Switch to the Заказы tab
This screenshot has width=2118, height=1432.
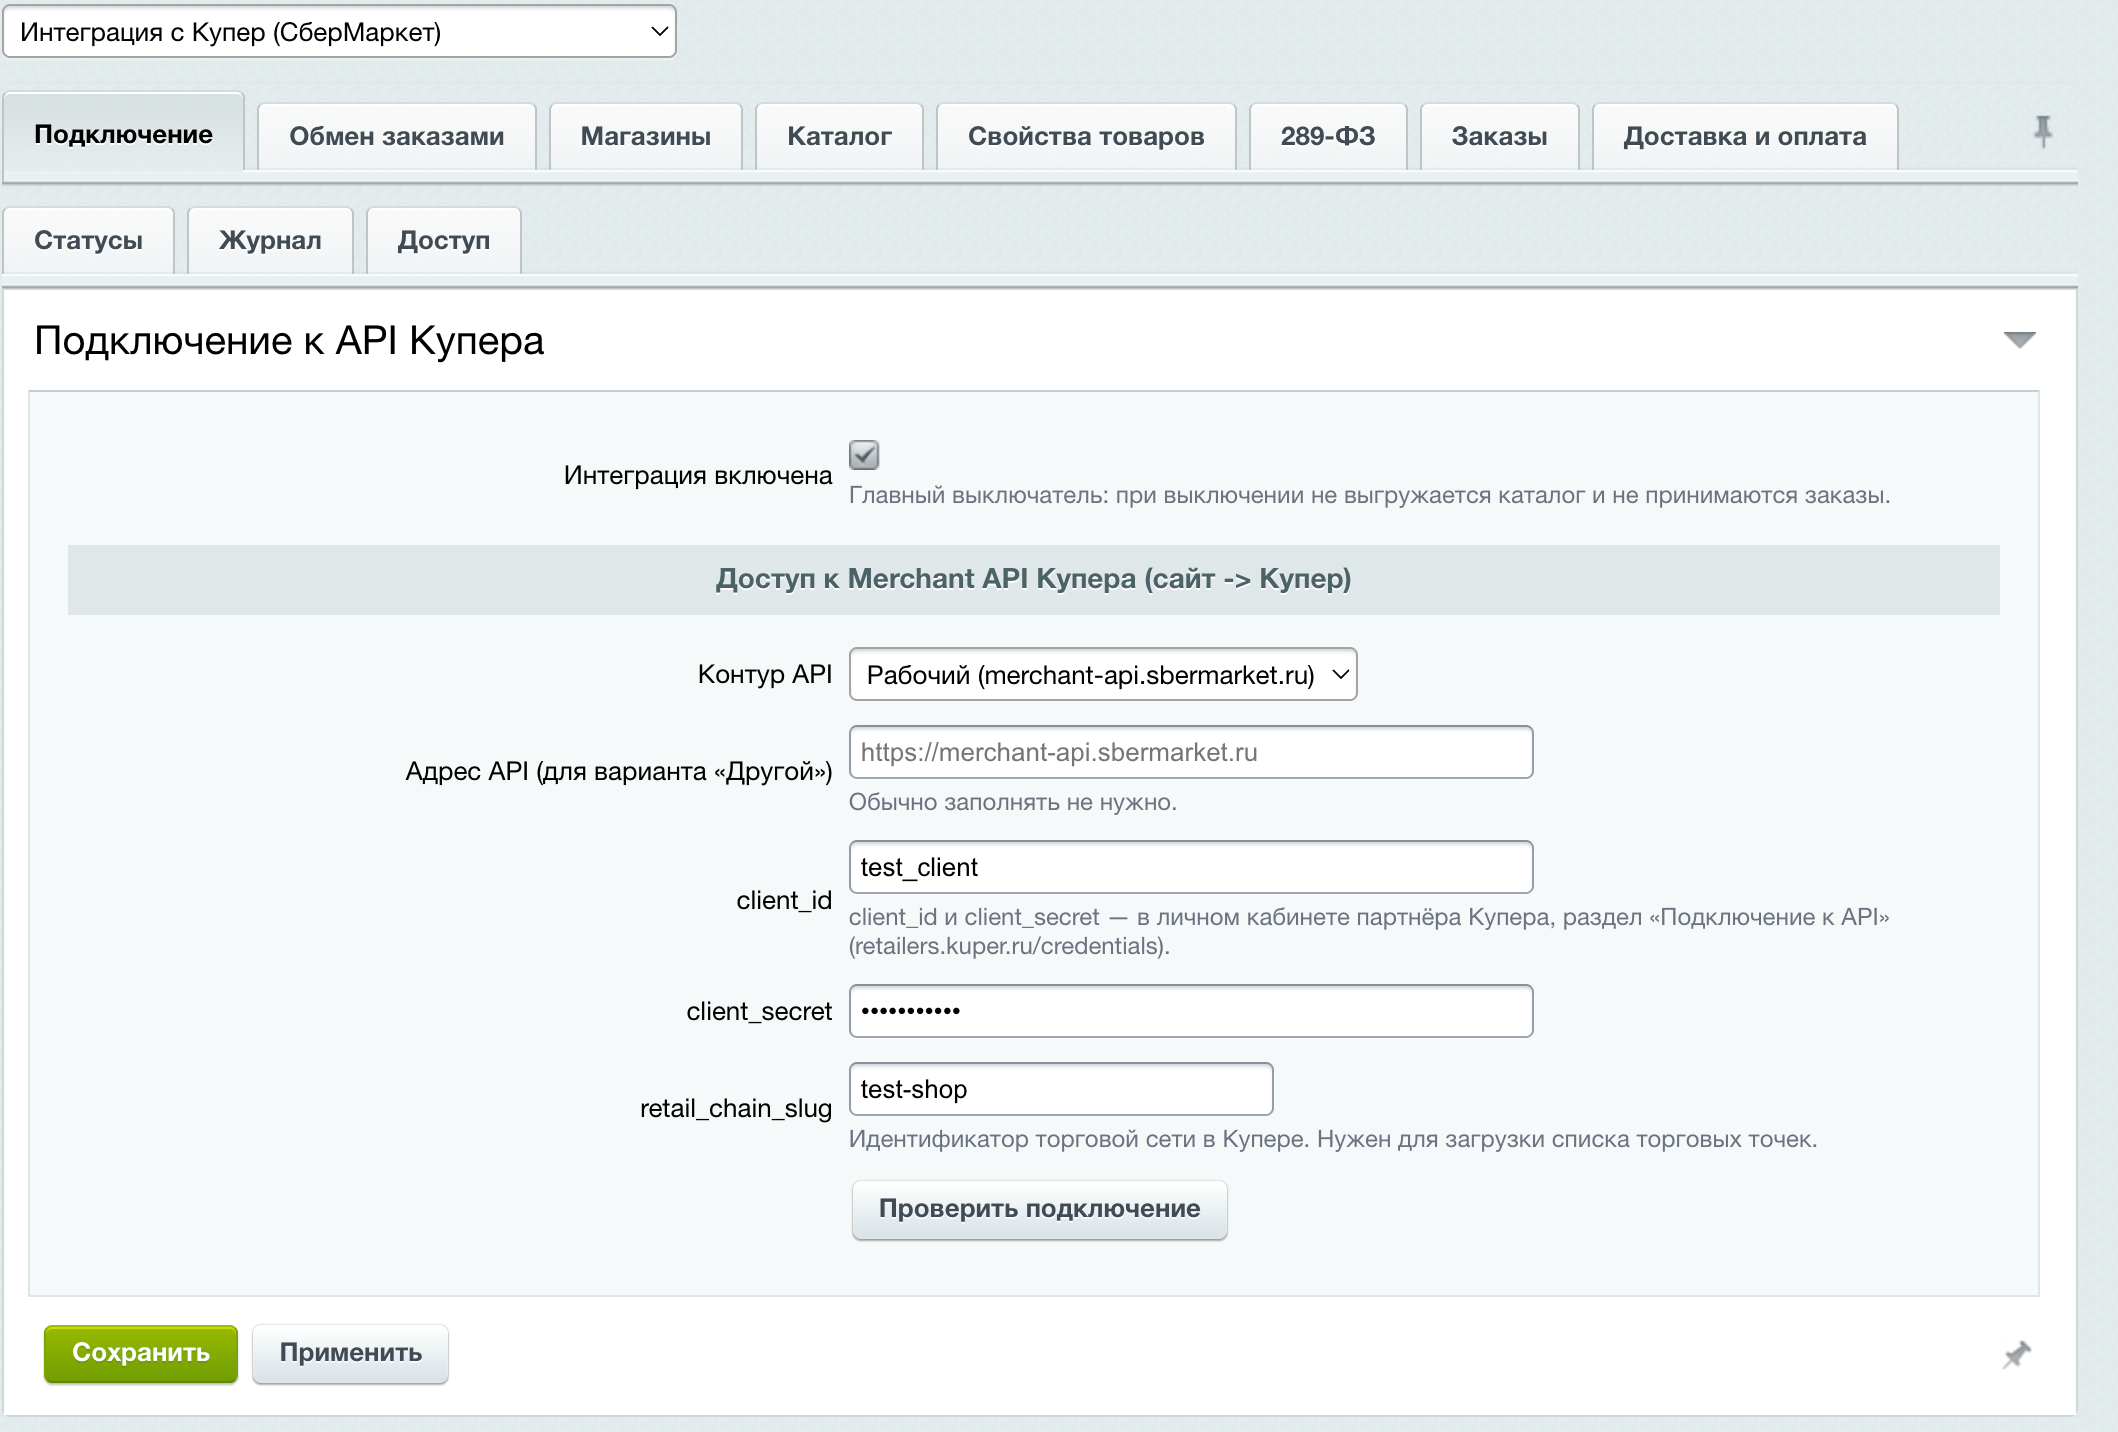coord(1499,136)
